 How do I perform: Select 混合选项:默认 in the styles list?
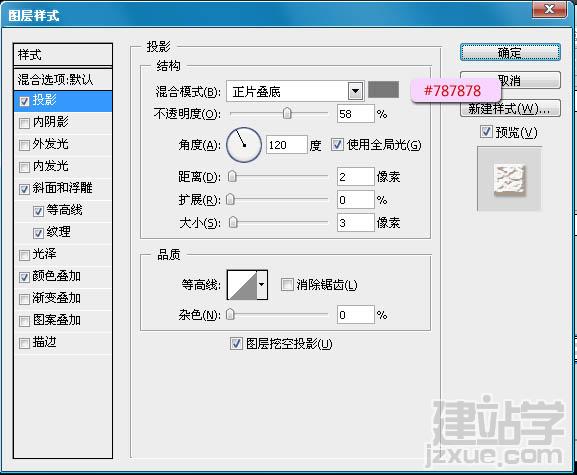coord(63,79)
